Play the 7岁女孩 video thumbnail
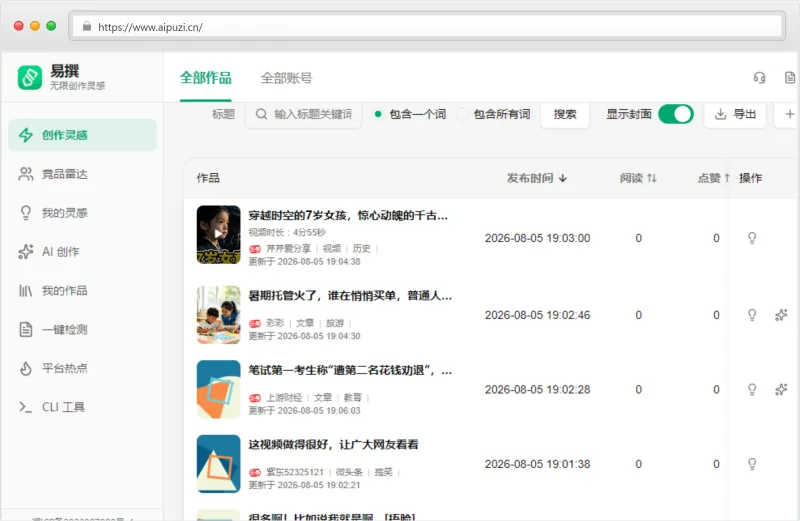The width and height of the screenshot is (800, 521). pyautogui.click(x=218, y=235)
